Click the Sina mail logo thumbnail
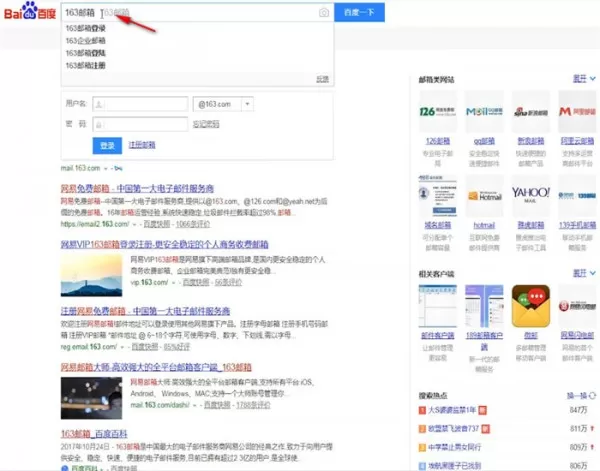 pos(531,112)
